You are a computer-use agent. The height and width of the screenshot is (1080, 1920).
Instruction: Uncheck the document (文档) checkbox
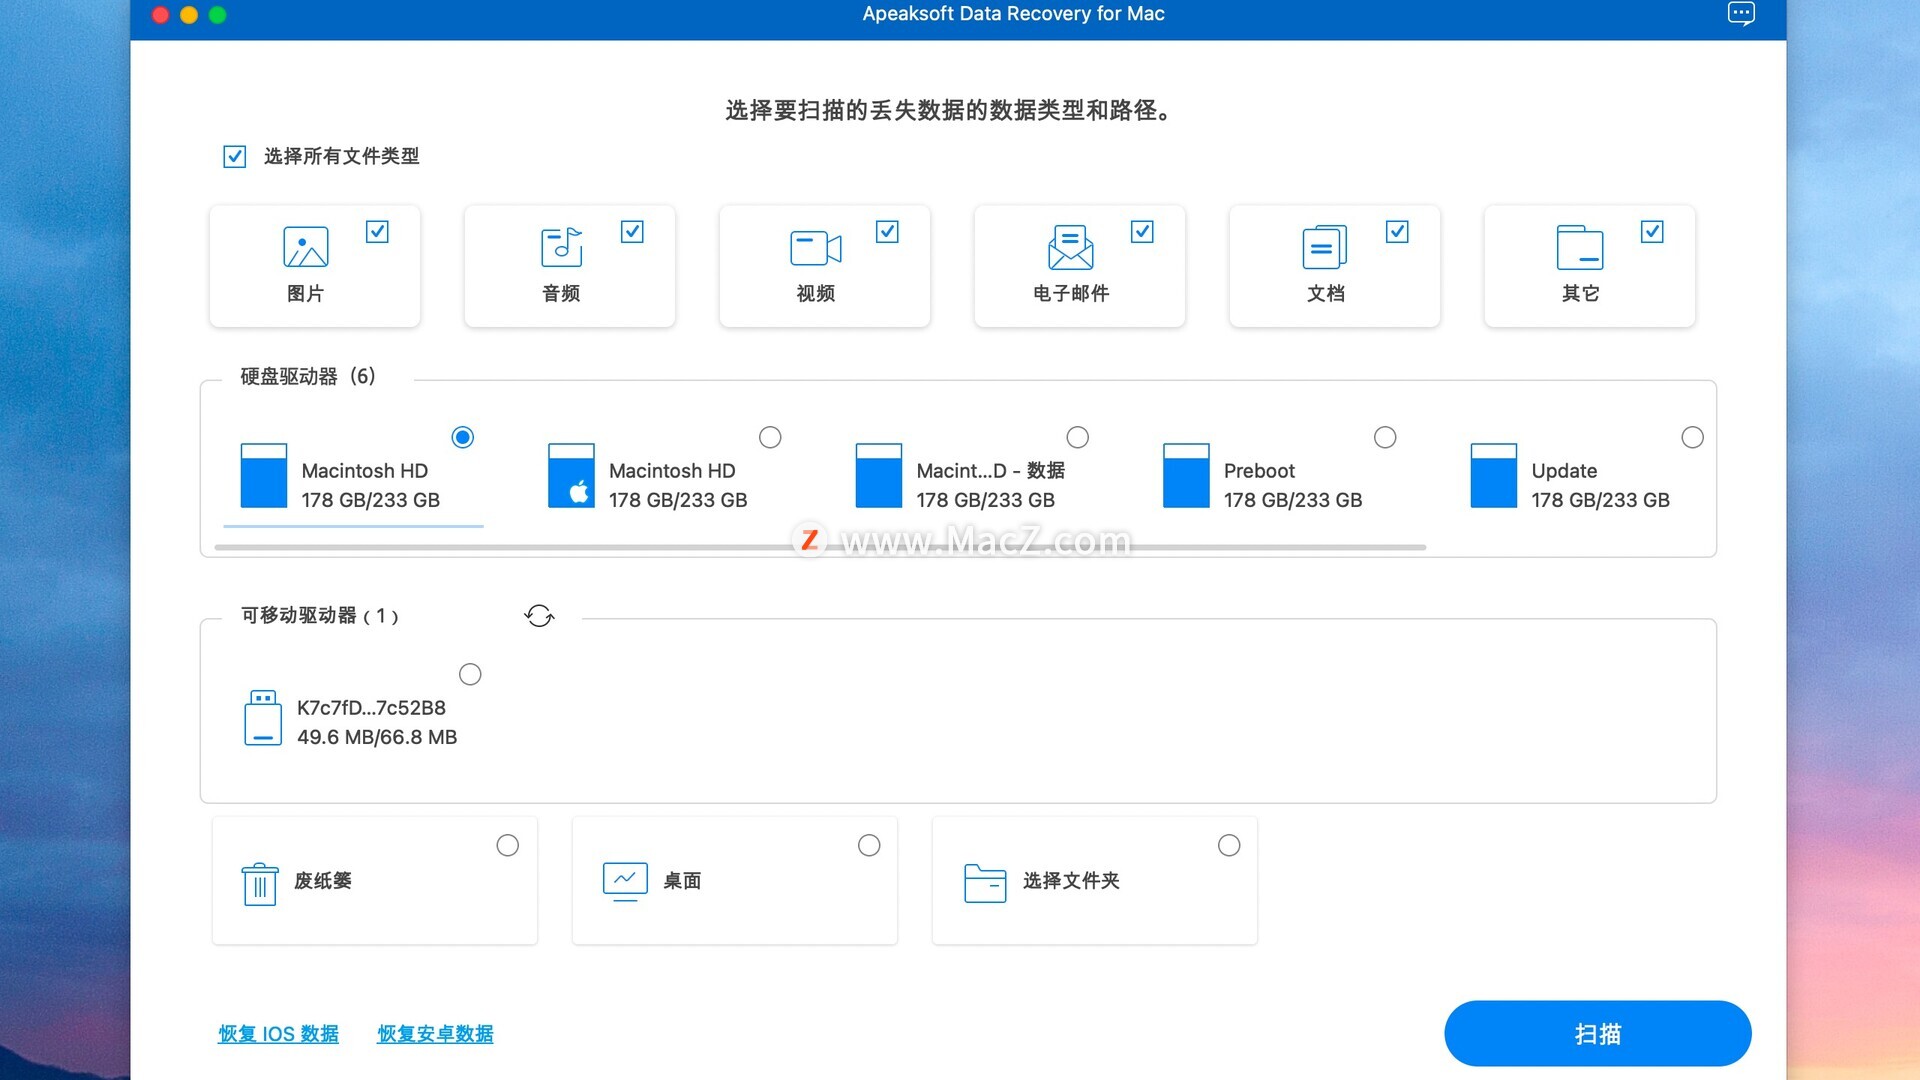[x=1397, y=232]
